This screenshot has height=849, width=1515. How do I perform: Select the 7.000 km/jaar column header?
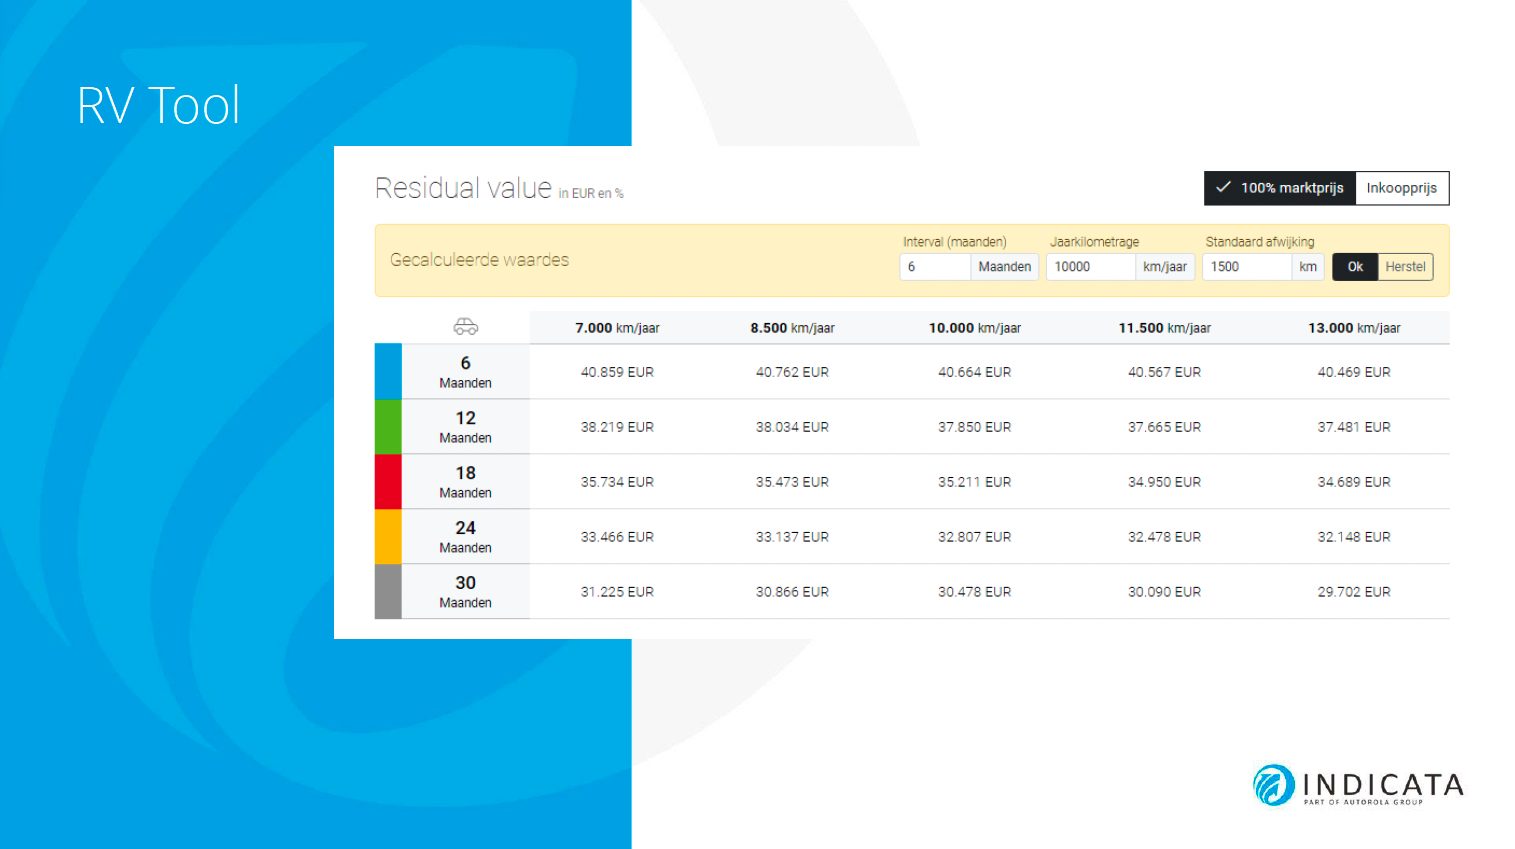pos(617,328)
